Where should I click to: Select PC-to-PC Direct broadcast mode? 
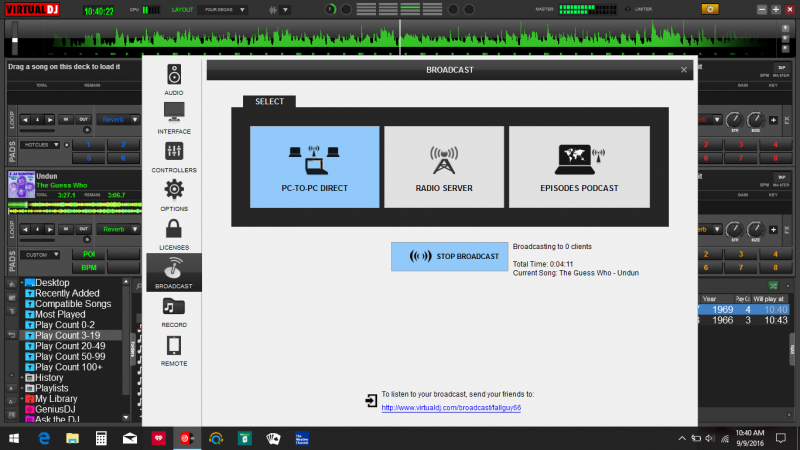coord(314,166)
